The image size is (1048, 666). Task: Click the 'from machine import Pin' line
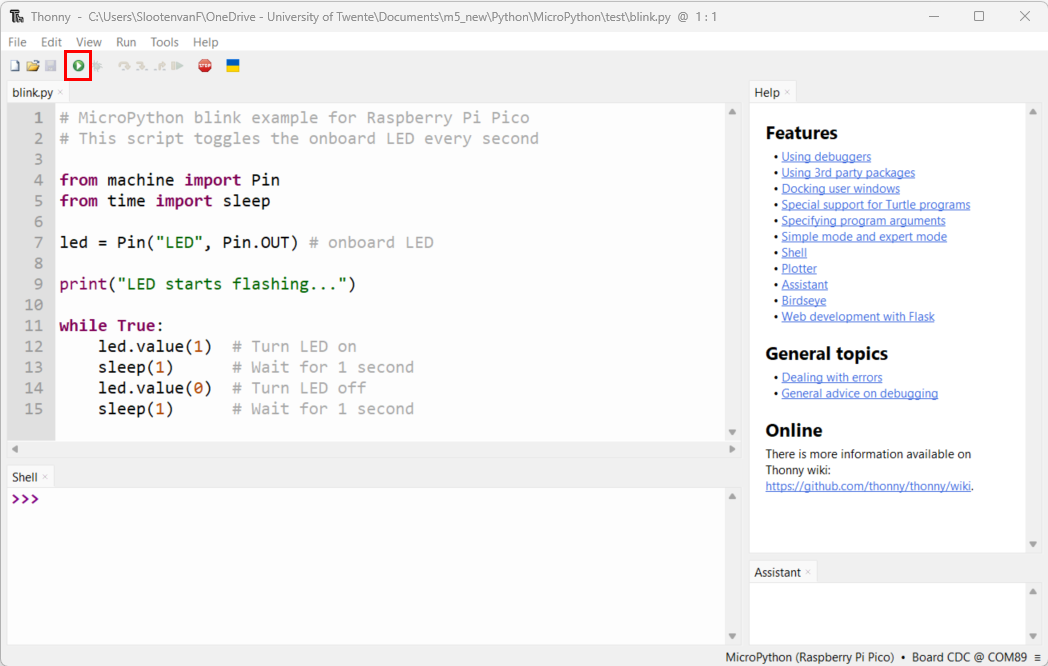[170, 180]
